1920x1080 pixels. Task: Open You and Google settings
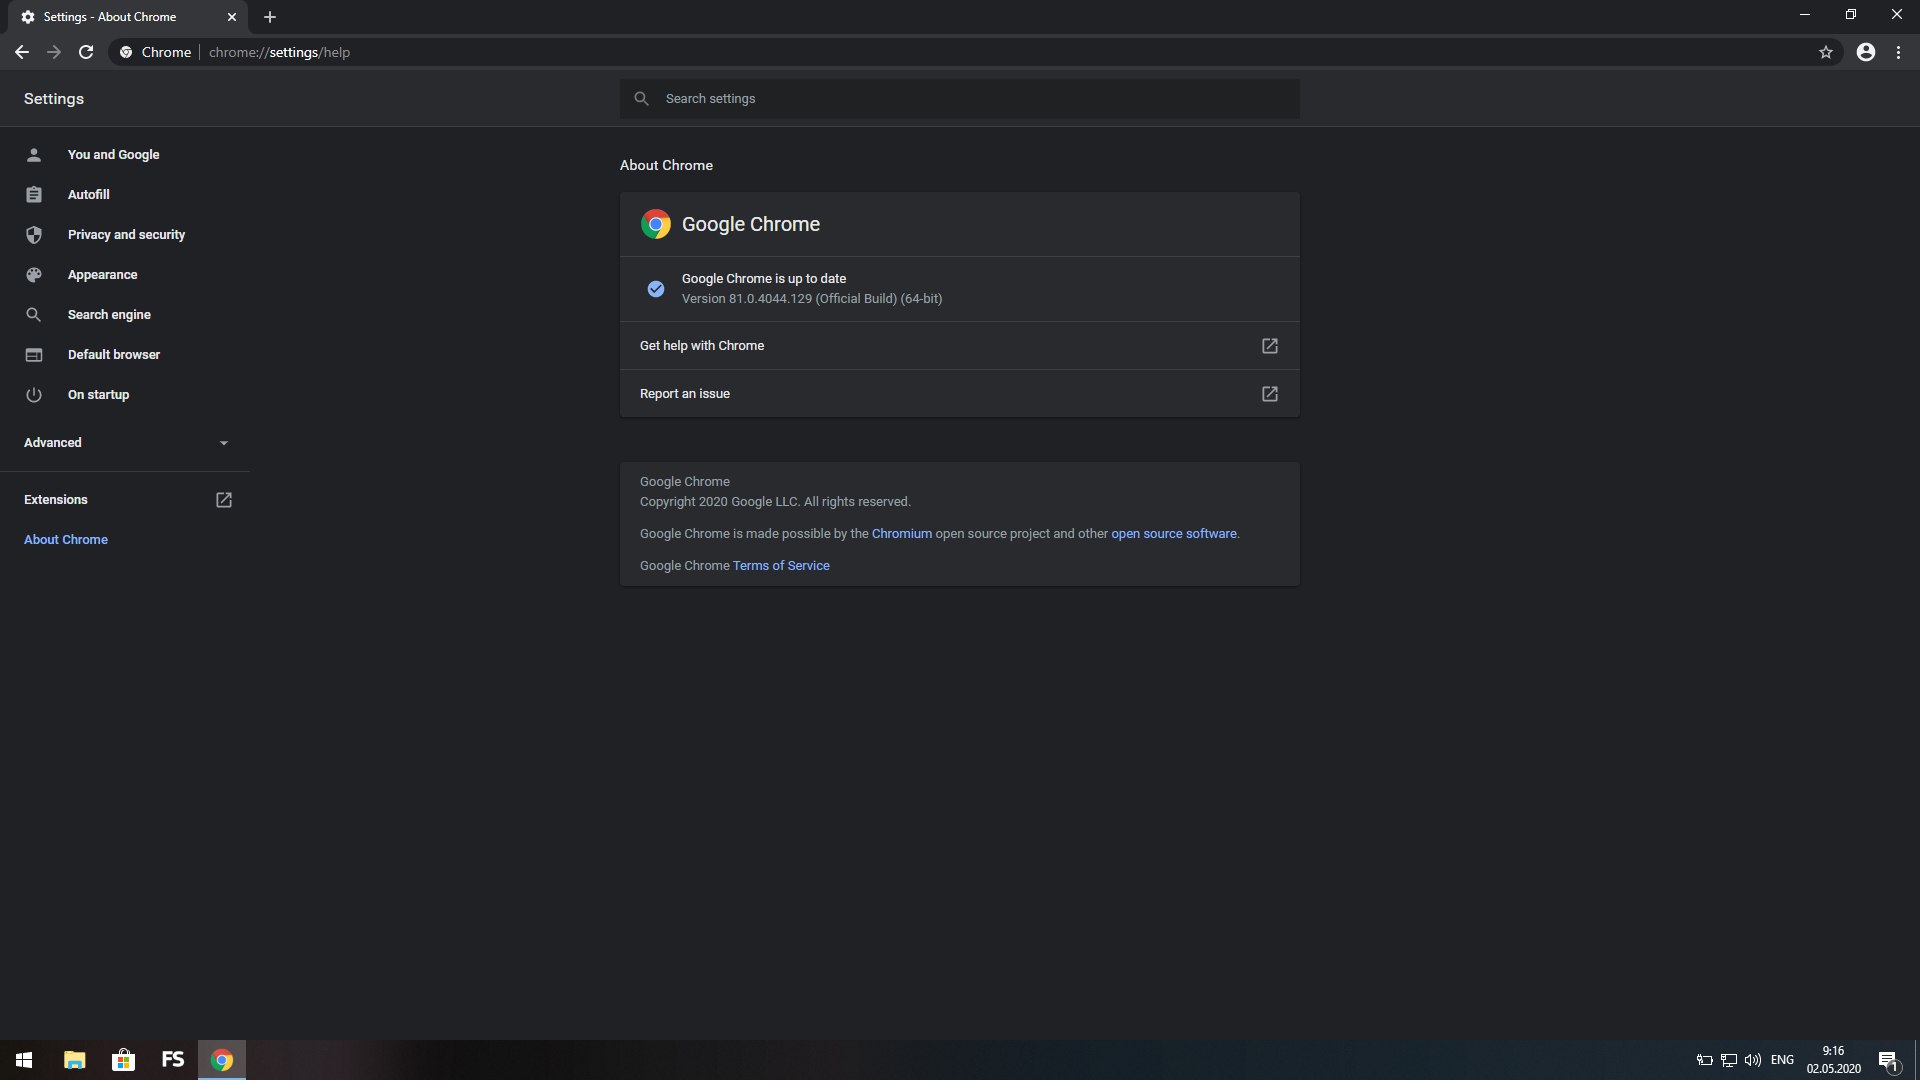click(113, 154)
